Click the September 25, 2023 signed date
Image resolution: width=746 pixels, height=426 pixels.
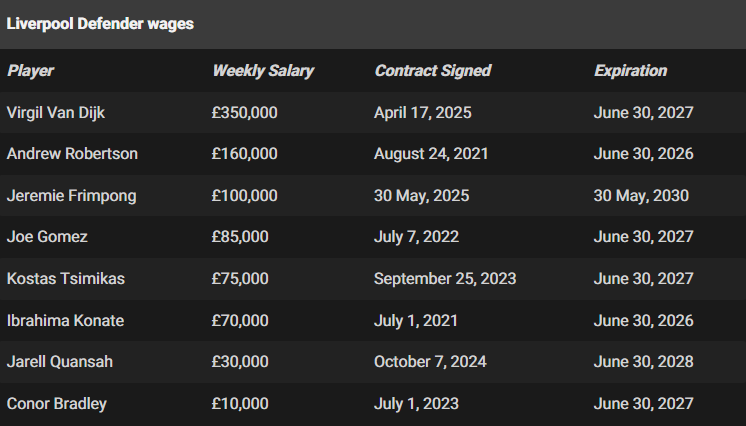click(445, 278)
